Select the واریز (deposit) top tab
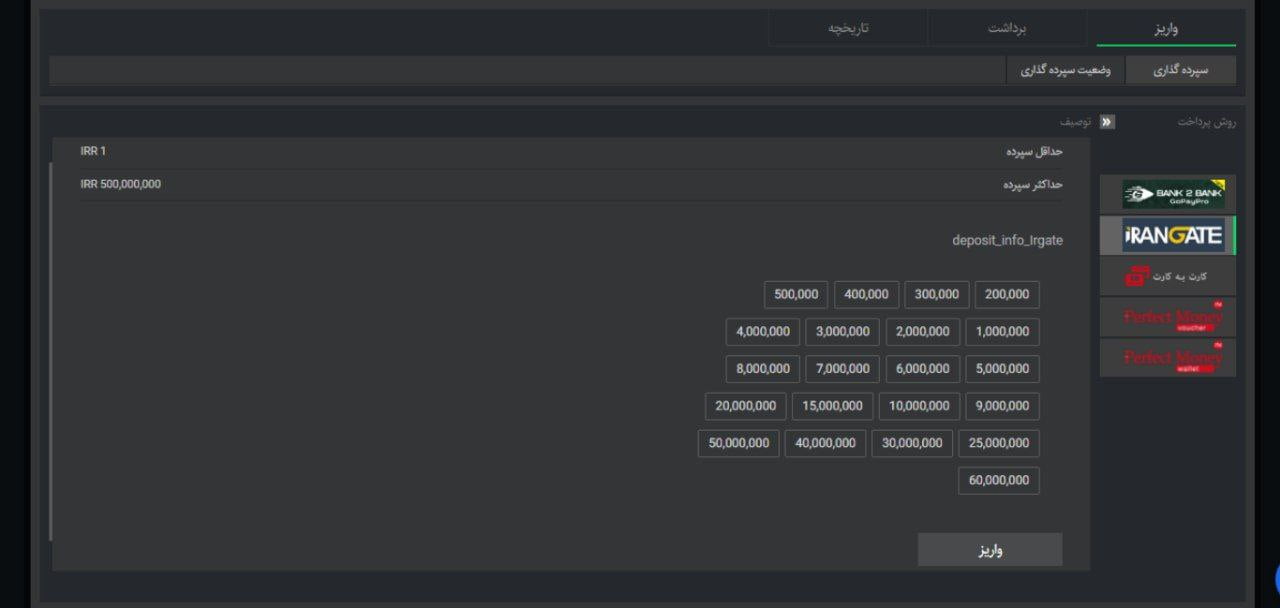This screenshot has height=608, width=1280. click(1166, 28)
